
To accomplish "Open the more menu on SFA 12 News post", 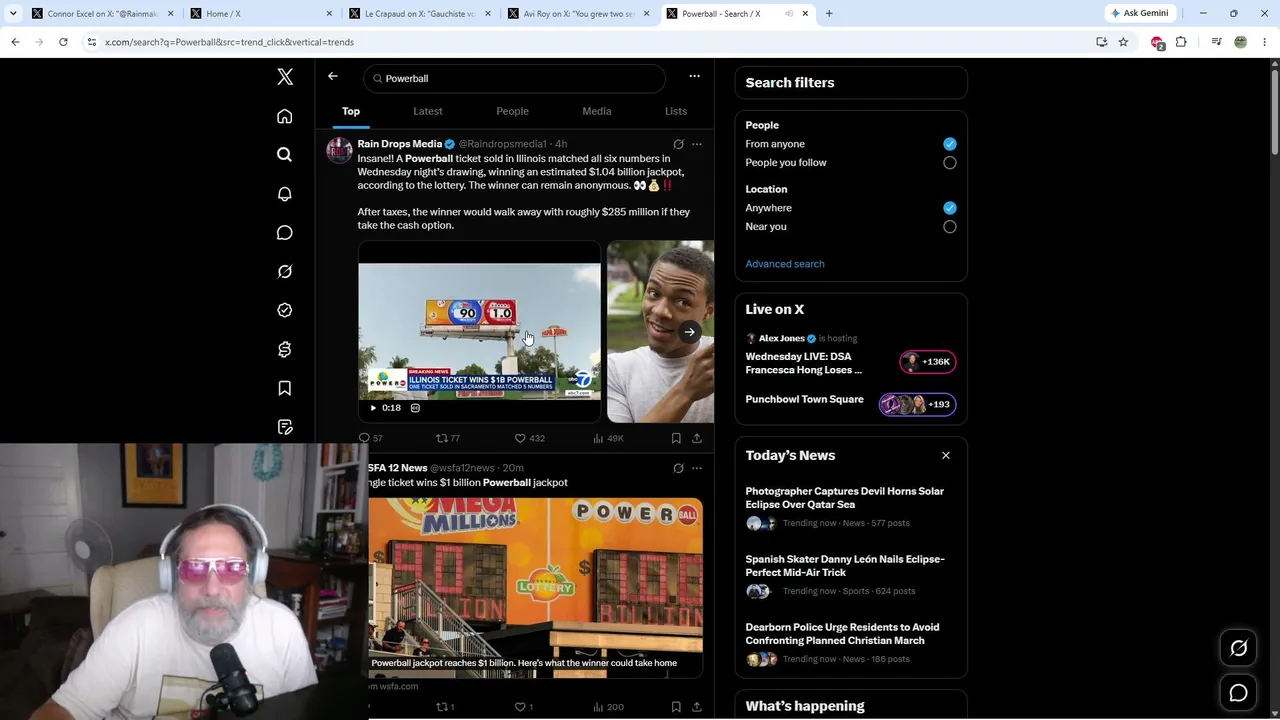I will [697, 468].
